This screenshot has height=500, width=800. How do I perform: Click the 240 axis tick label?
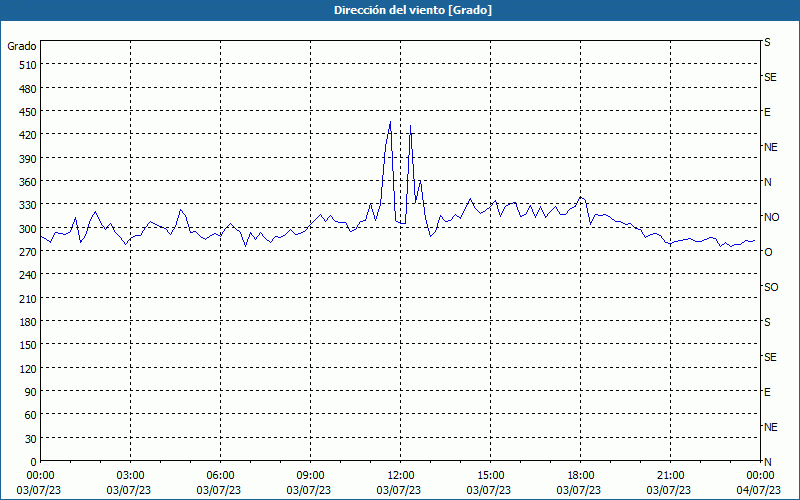(x=28, y=276)
